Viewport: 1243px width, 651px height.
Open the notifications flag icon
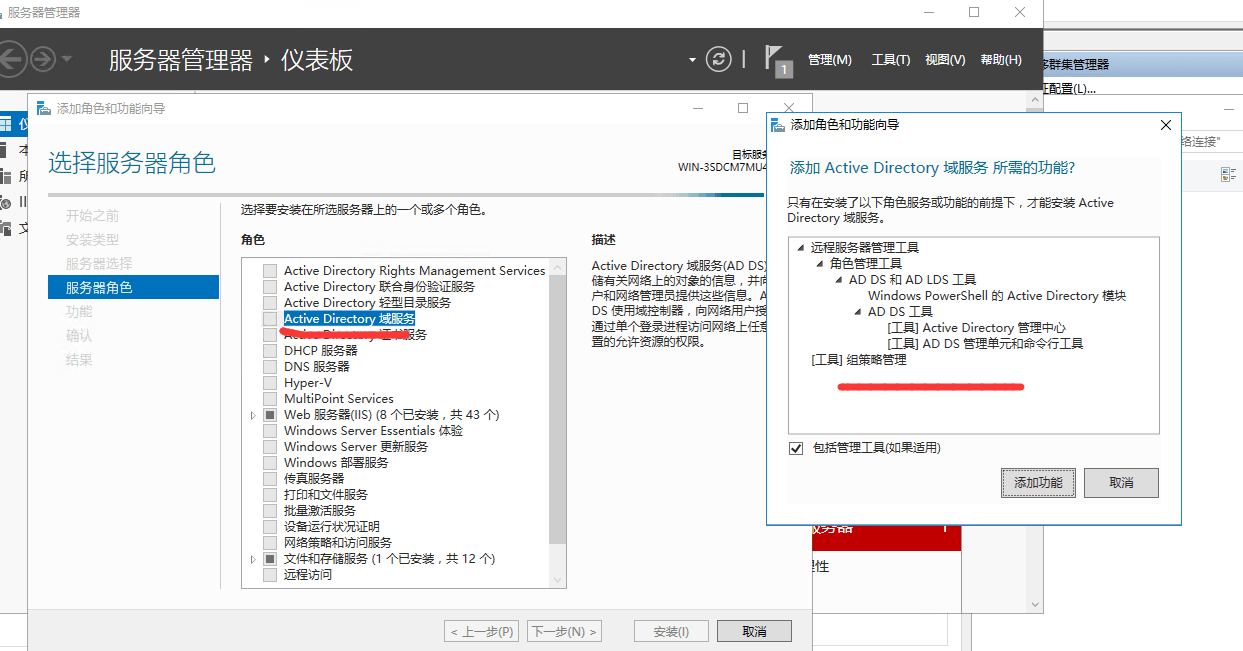[775, 59]
